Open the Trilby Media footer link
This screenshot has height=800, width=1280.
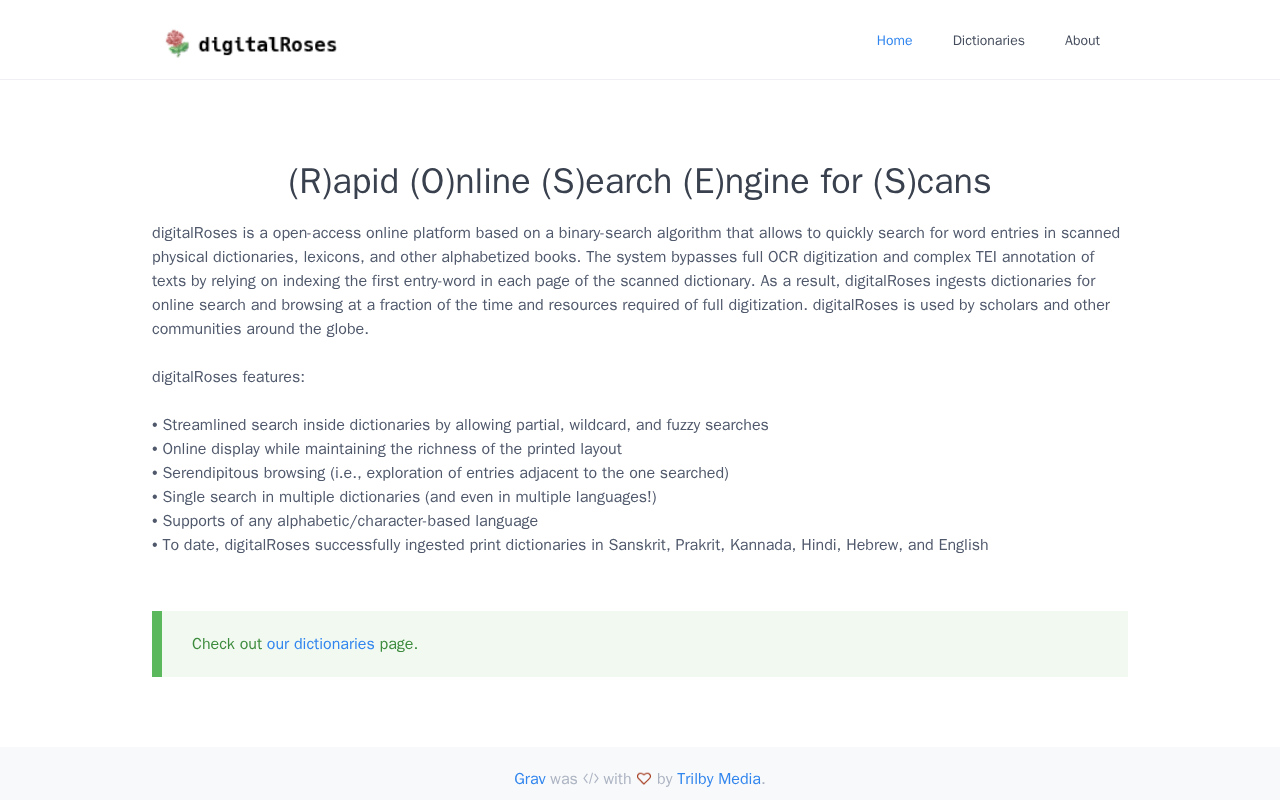point(719,779)
